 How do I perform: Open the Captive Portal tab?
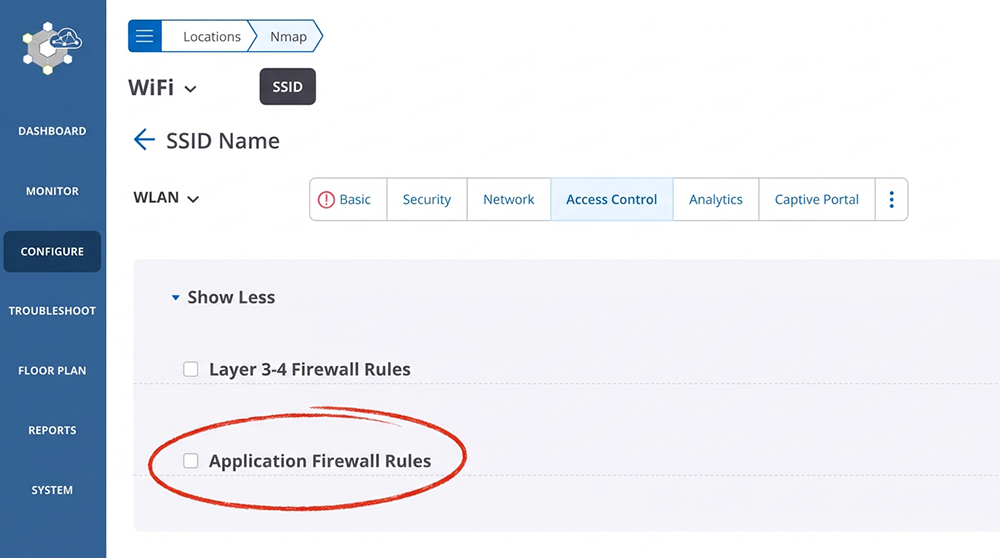(x=816, y=200)
